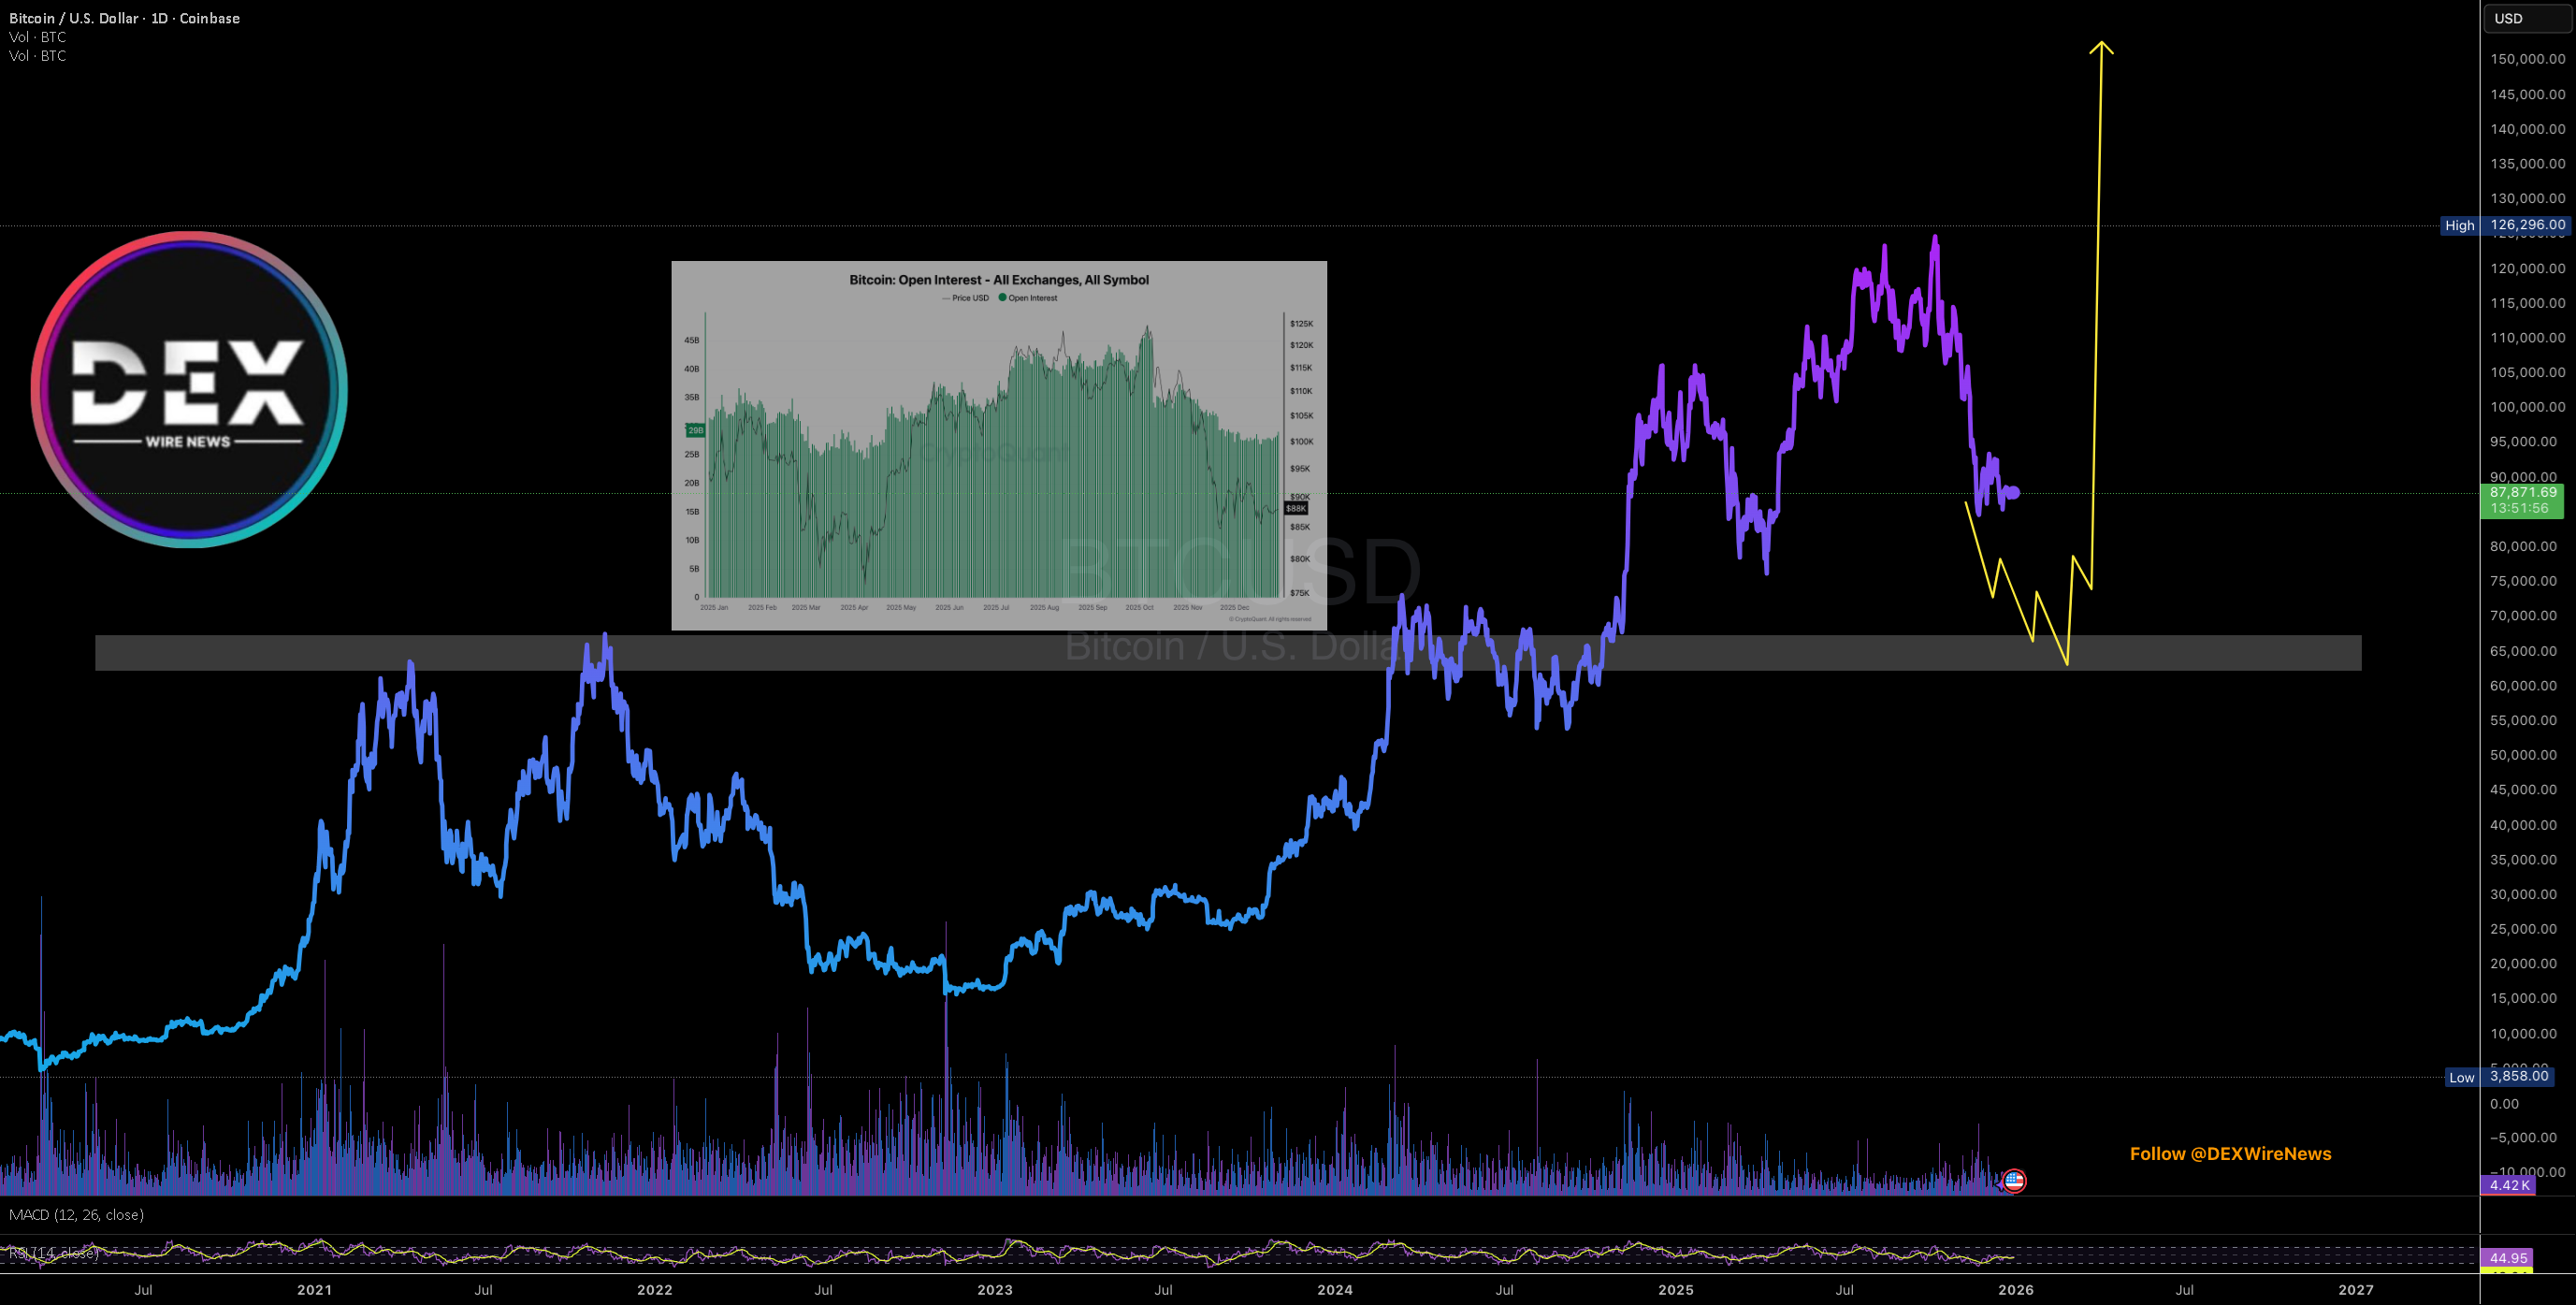Click the 2021 label on the time axis

point(315,1290)
